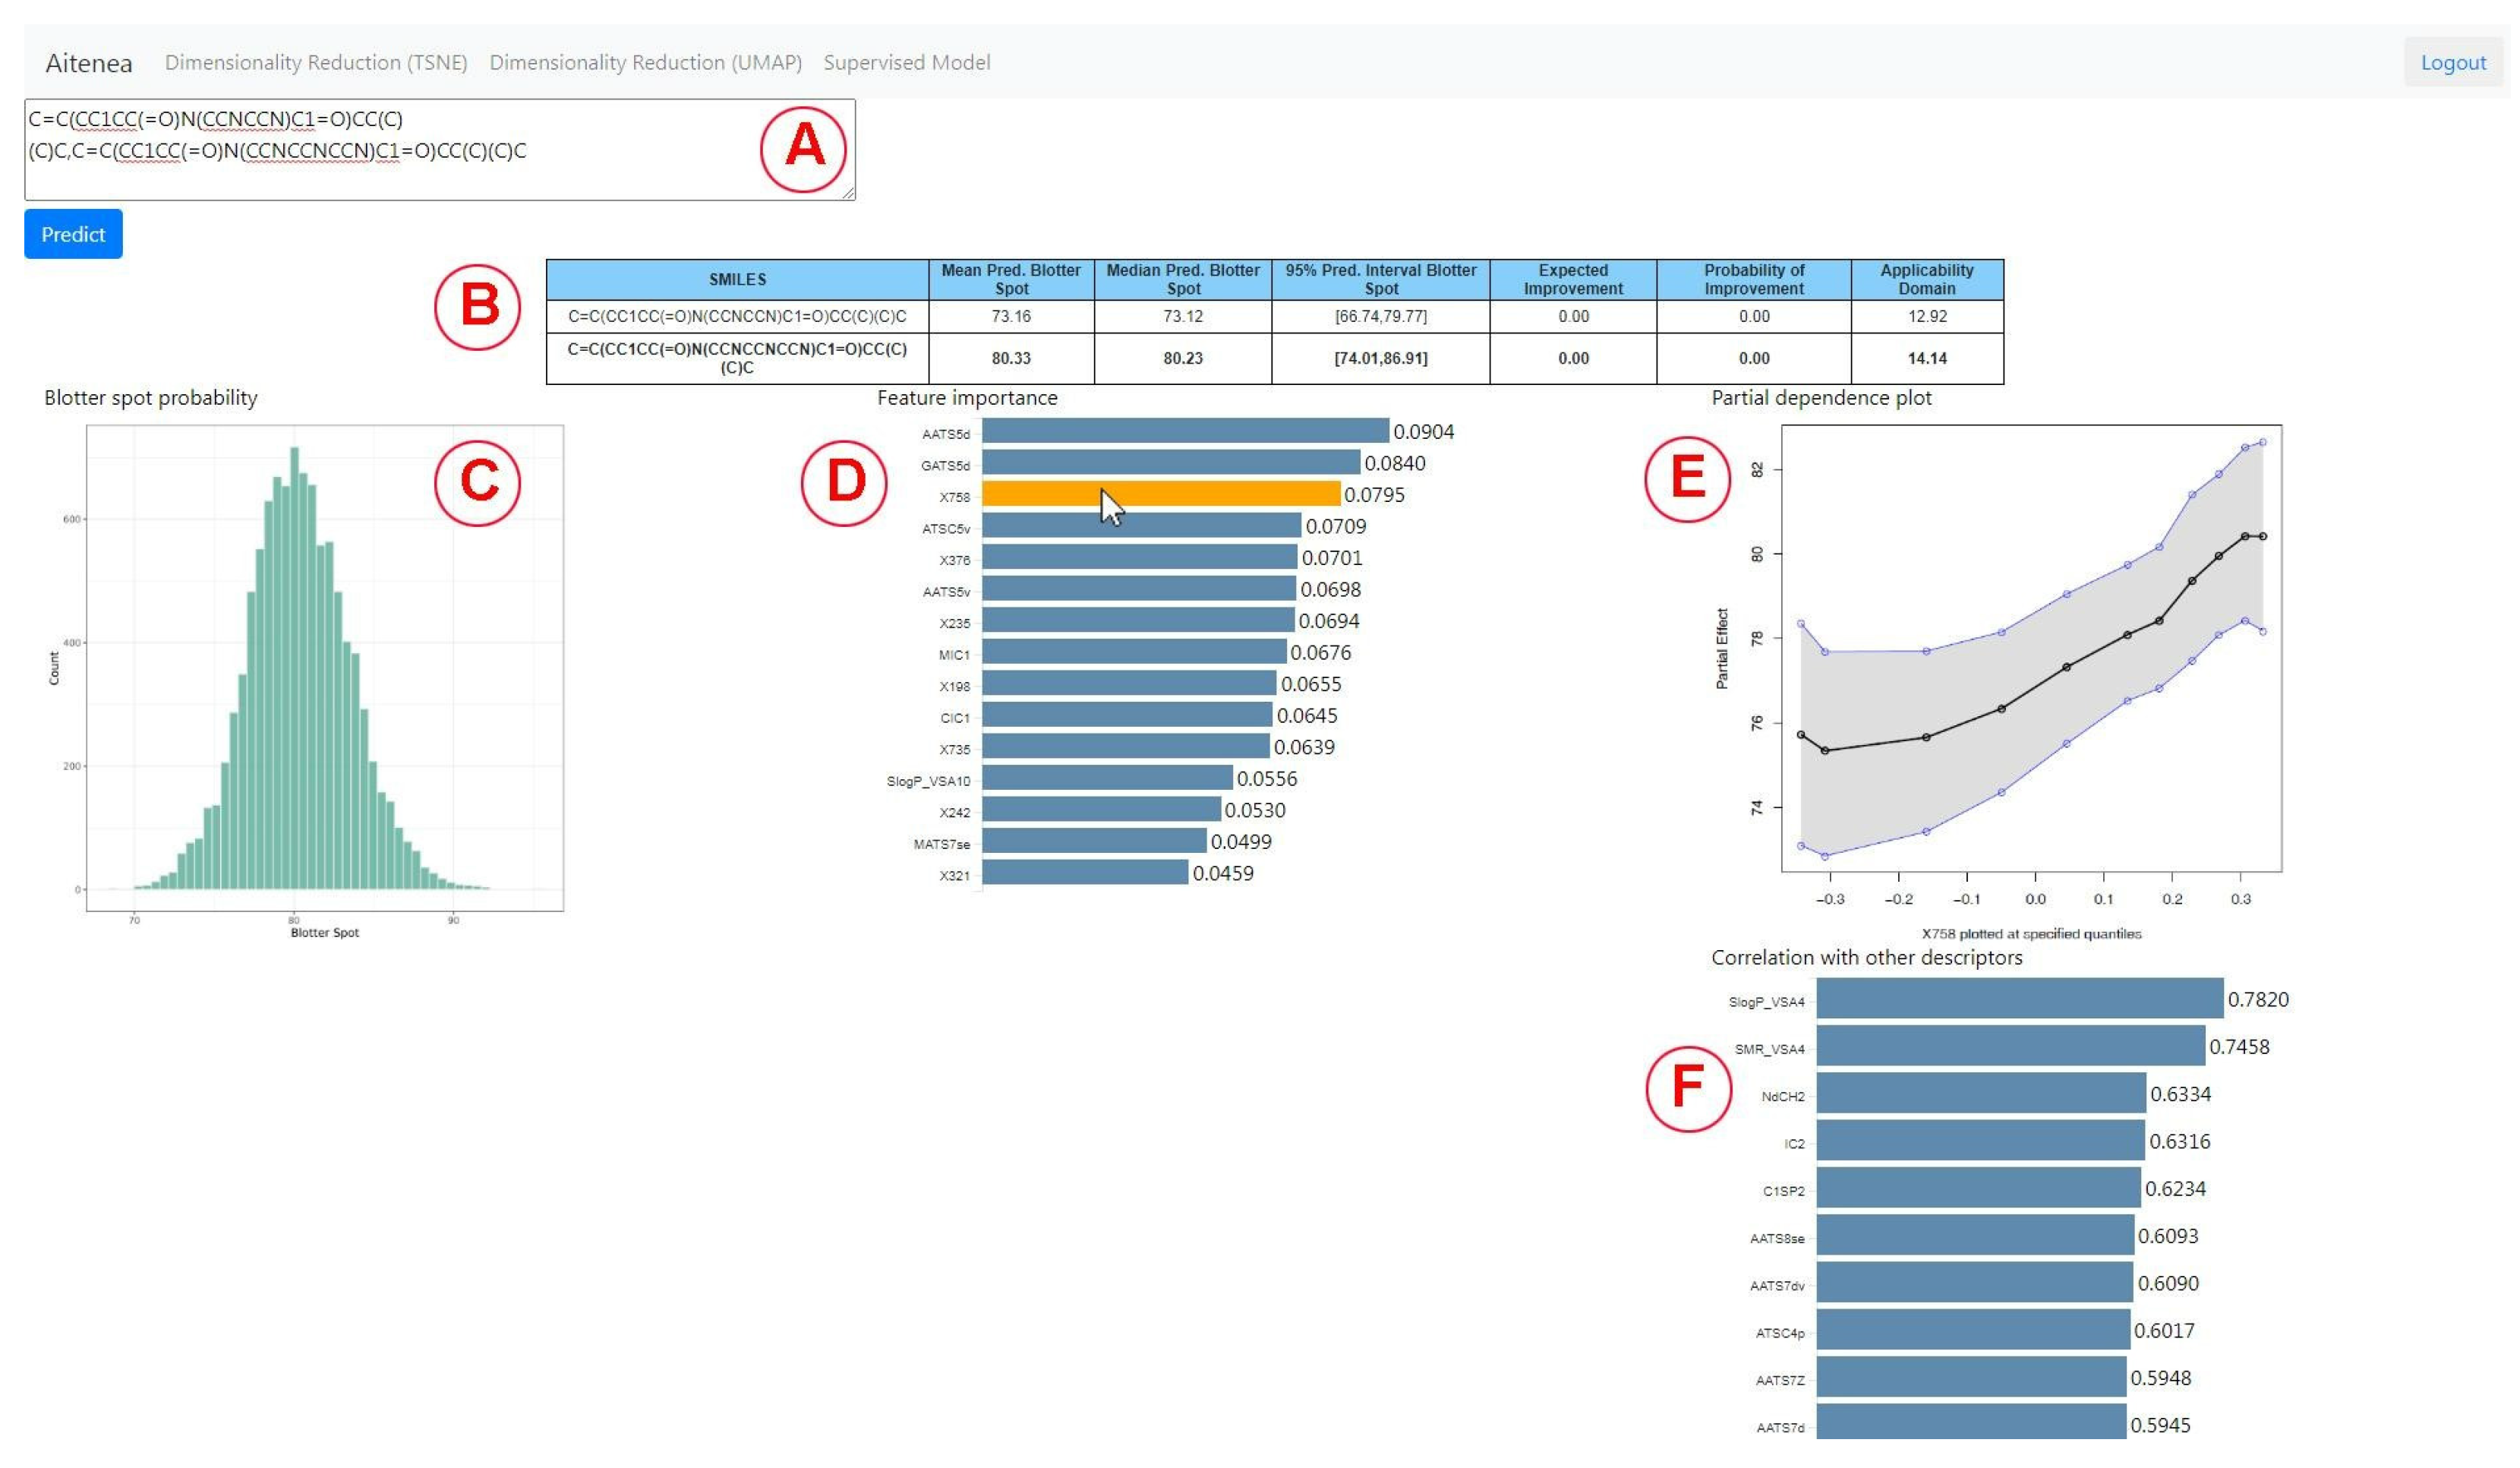2520x1468 pixels.
Task: Go to Supervised Model page
Action: pyautogui.click(x=906, y=62)
